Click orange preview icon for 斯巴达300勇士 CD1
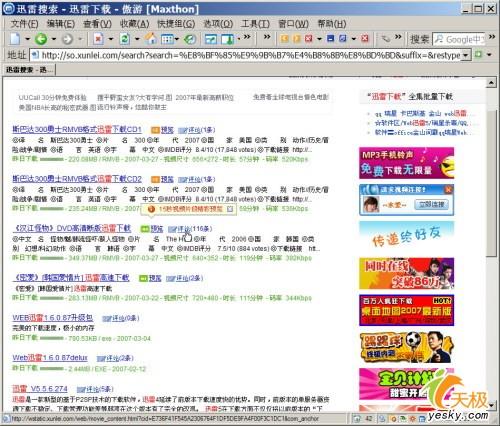Viewport: 500px width, 426px height. 155,130
